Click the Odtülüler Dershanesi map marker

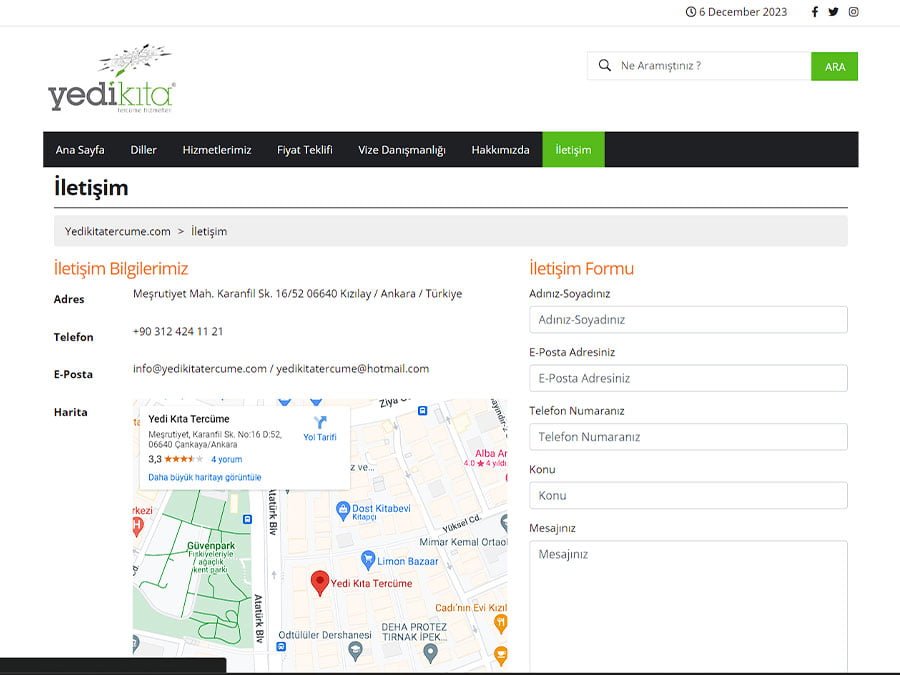pos(355,651)
